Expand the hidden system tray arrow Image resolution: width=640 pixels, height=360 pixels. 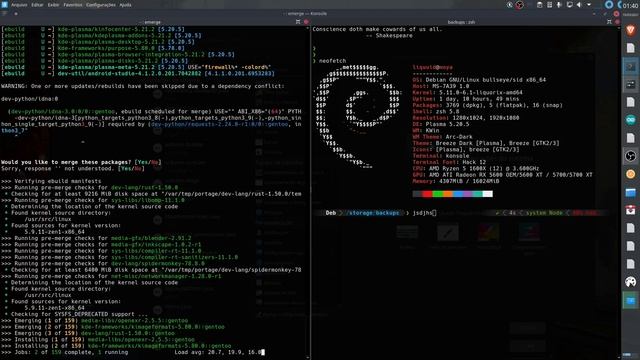589,5
